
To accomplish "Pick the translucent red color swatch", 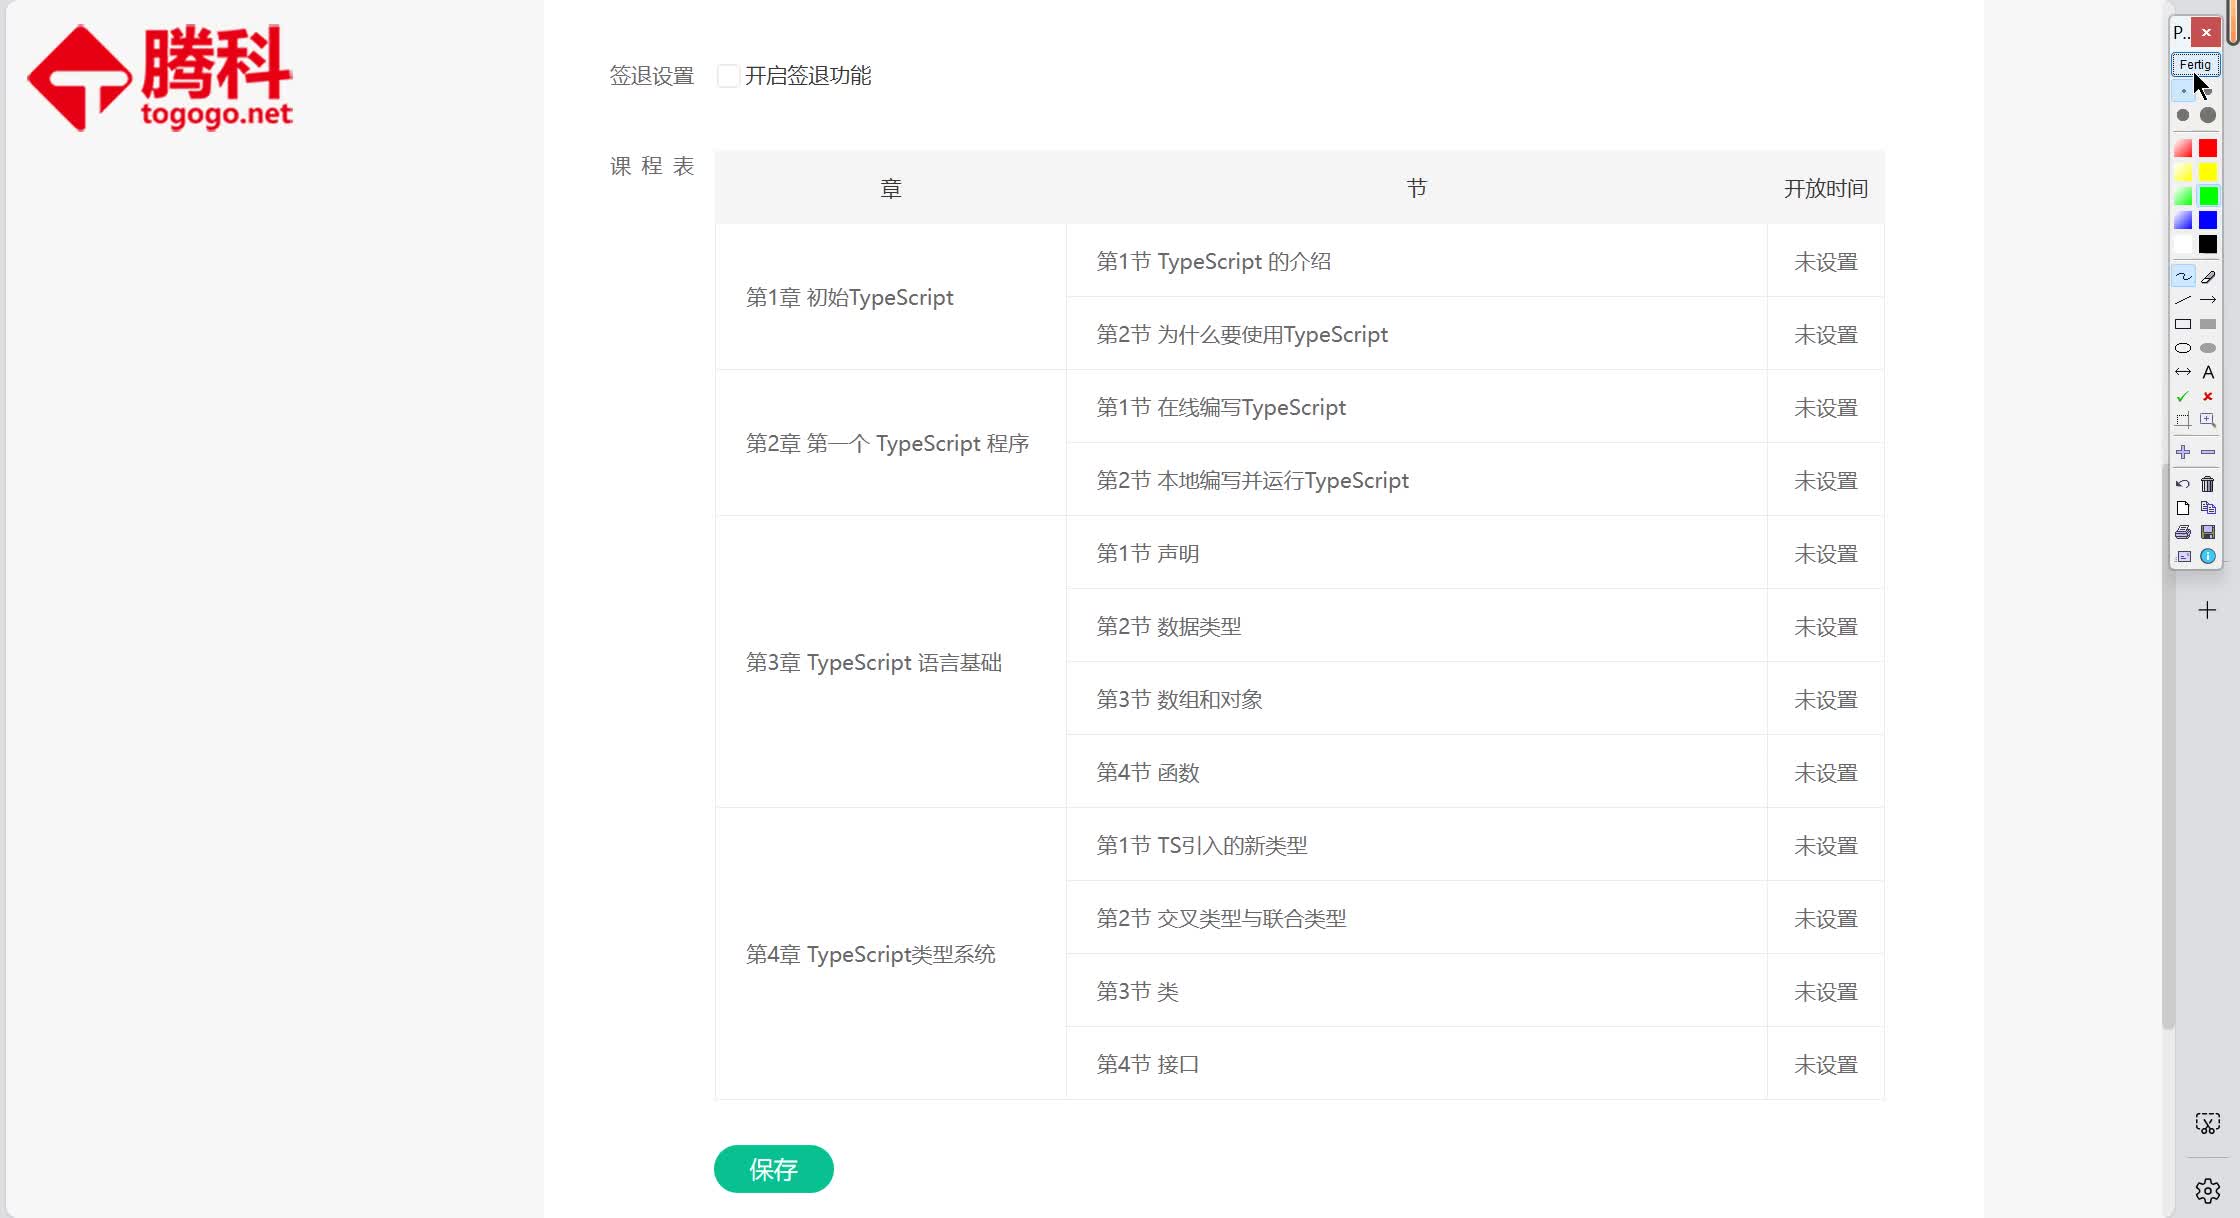I will [x=2183, y=148].
